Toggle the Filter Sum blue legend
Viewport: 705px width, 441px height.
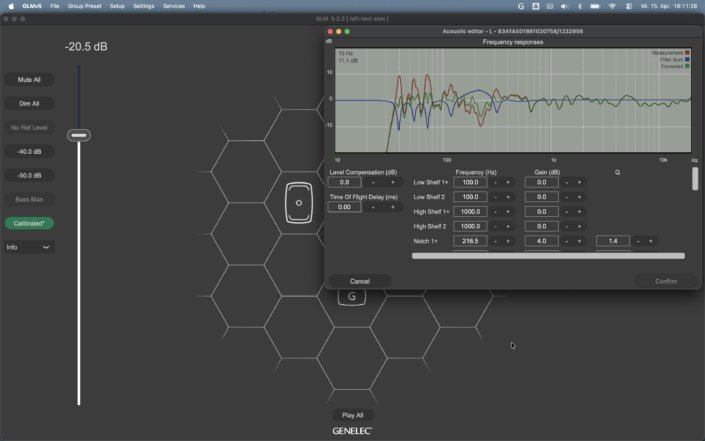pos(687,59)
